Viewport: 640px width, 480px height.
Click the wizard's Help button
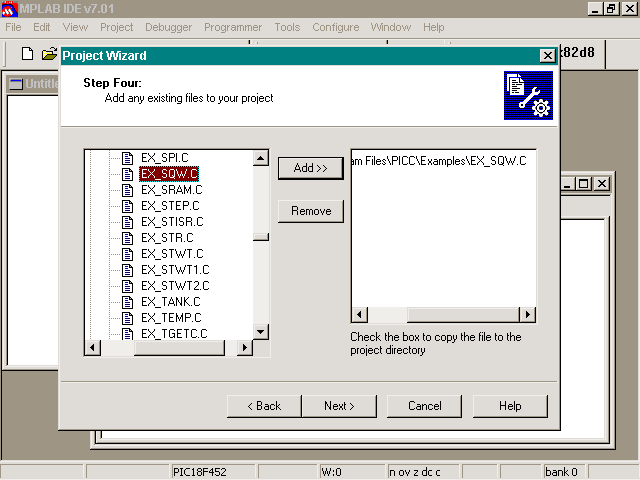pos(510,406)
